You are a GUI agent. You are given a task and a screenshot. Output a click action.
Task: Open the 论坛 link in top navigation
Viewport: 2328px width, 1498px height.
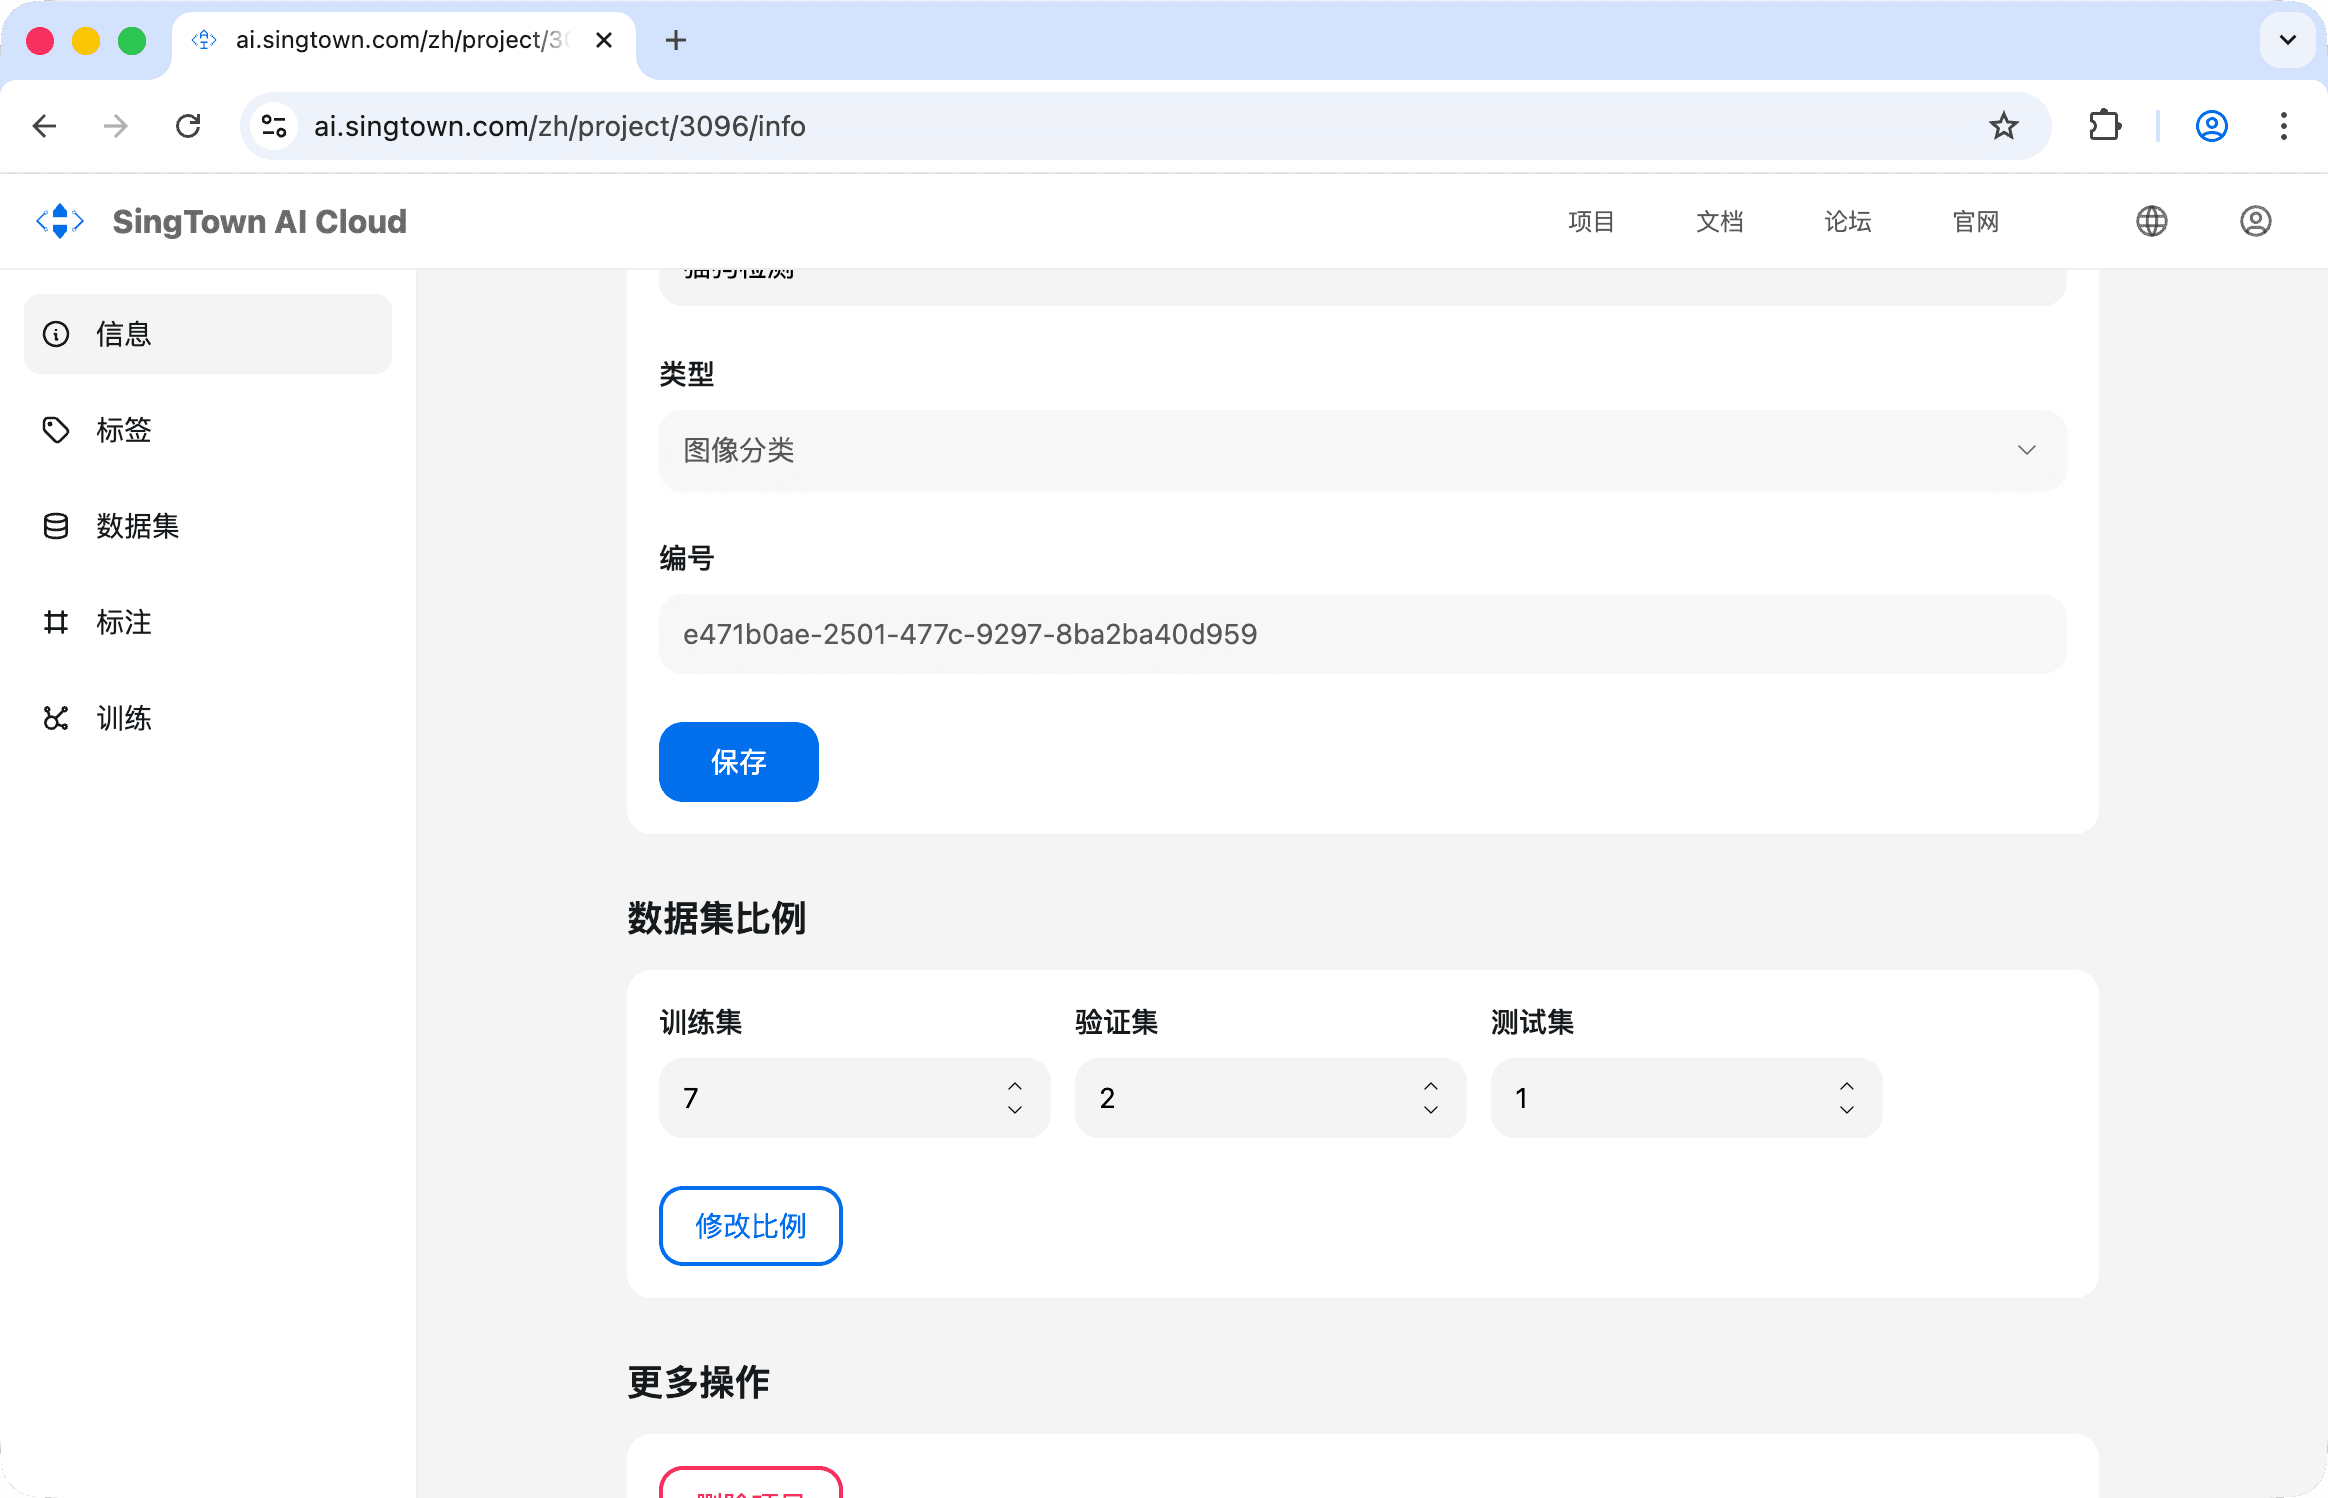click(1847, 221)
